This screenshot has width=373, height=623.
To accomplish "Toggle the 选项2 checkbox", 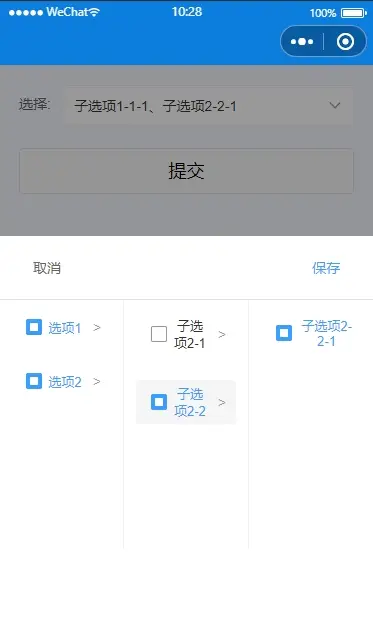I will (34, 381).
